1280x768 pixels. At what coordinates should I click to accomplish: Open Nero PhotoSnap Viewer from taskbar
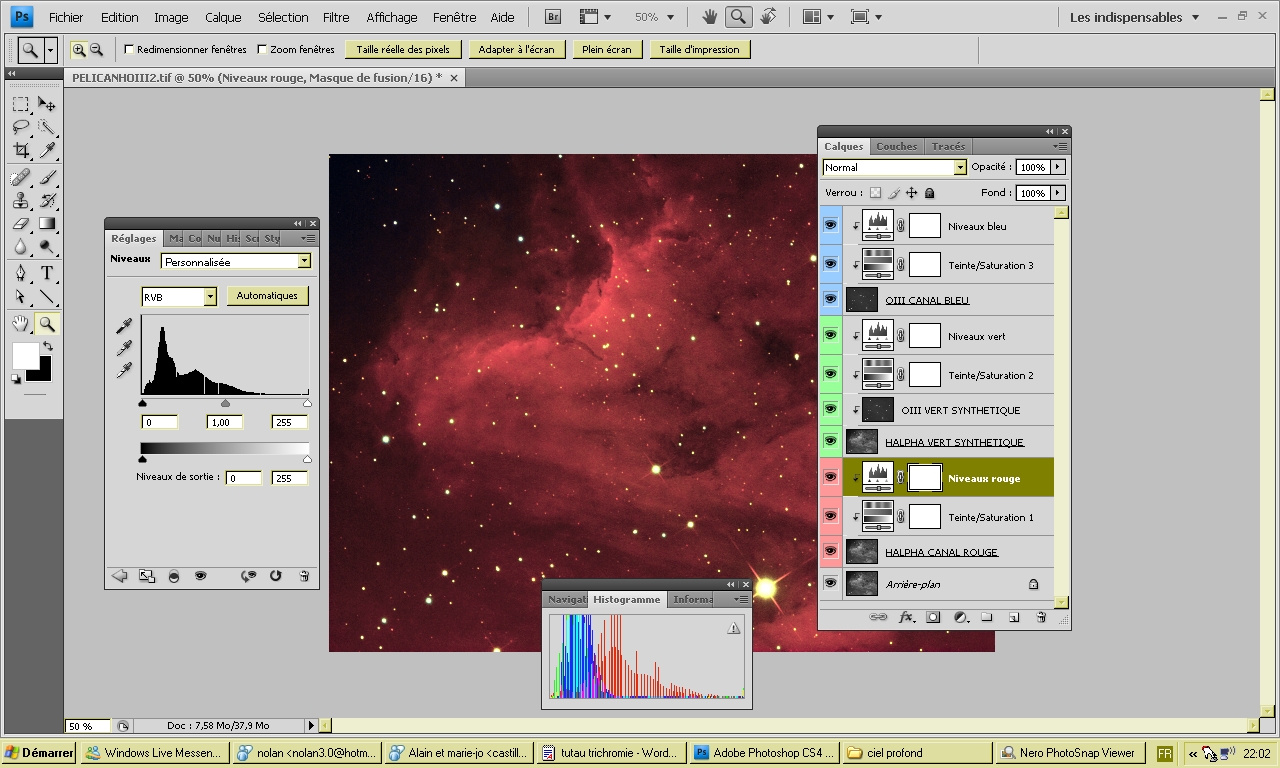click(1069, 753)
